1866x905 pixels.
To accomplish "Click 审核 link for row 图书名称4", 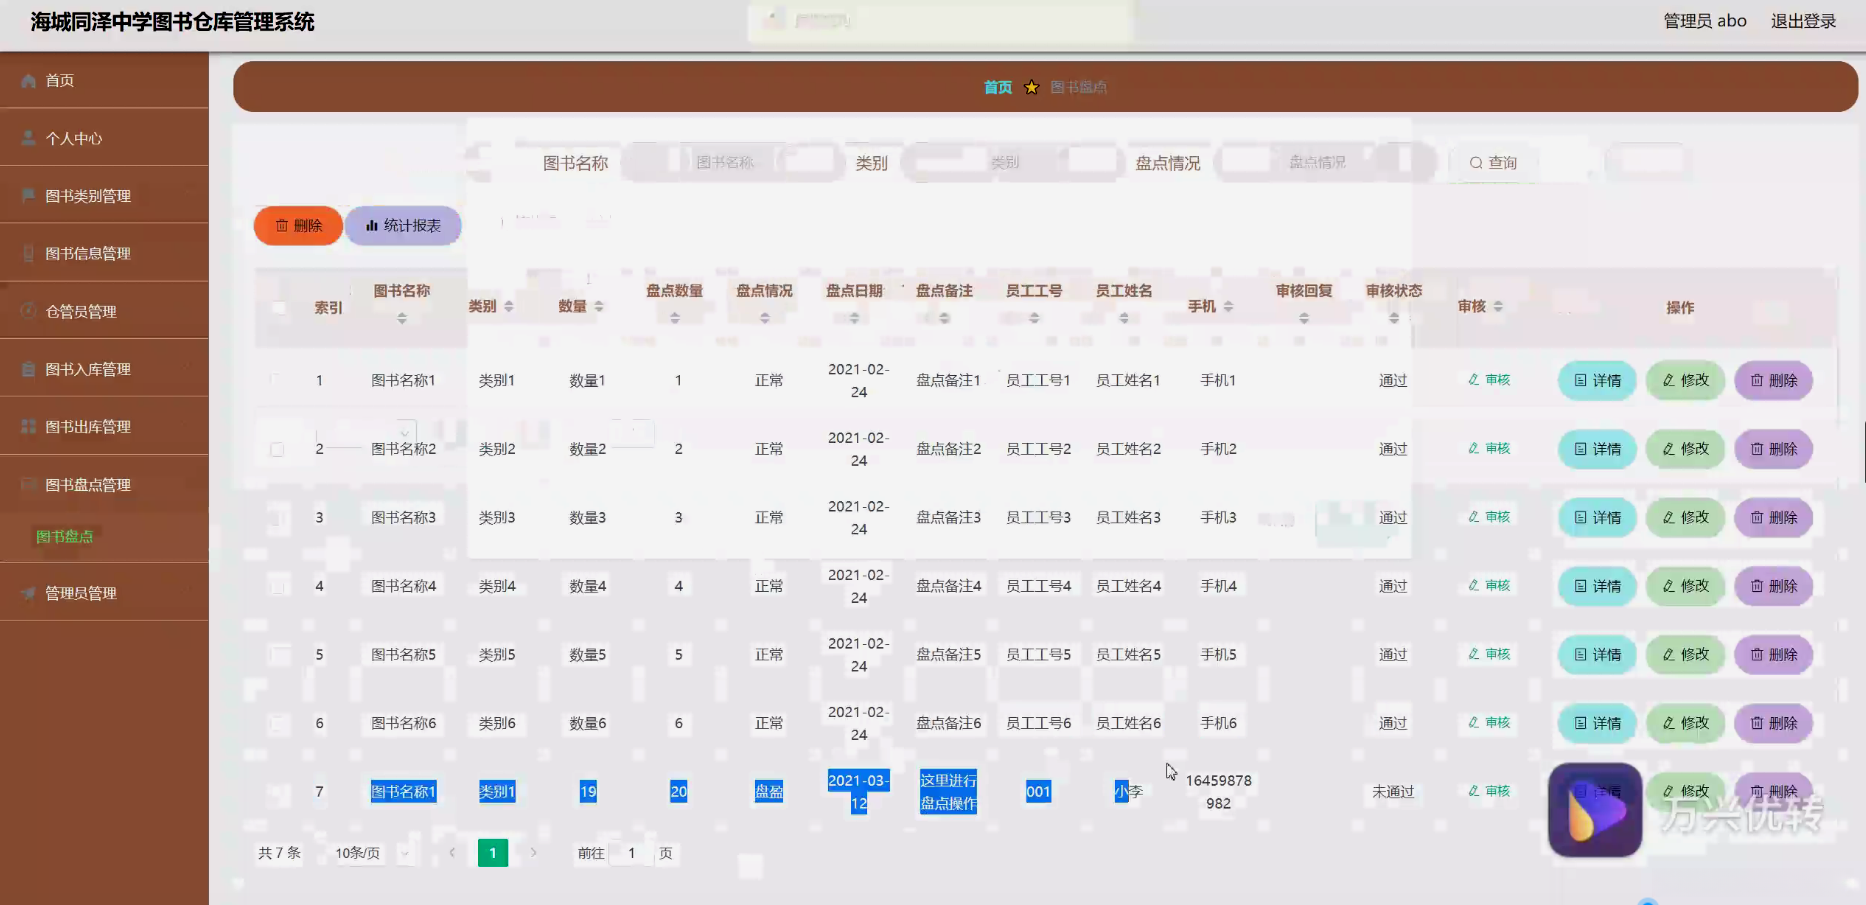I will (1489, 586).
